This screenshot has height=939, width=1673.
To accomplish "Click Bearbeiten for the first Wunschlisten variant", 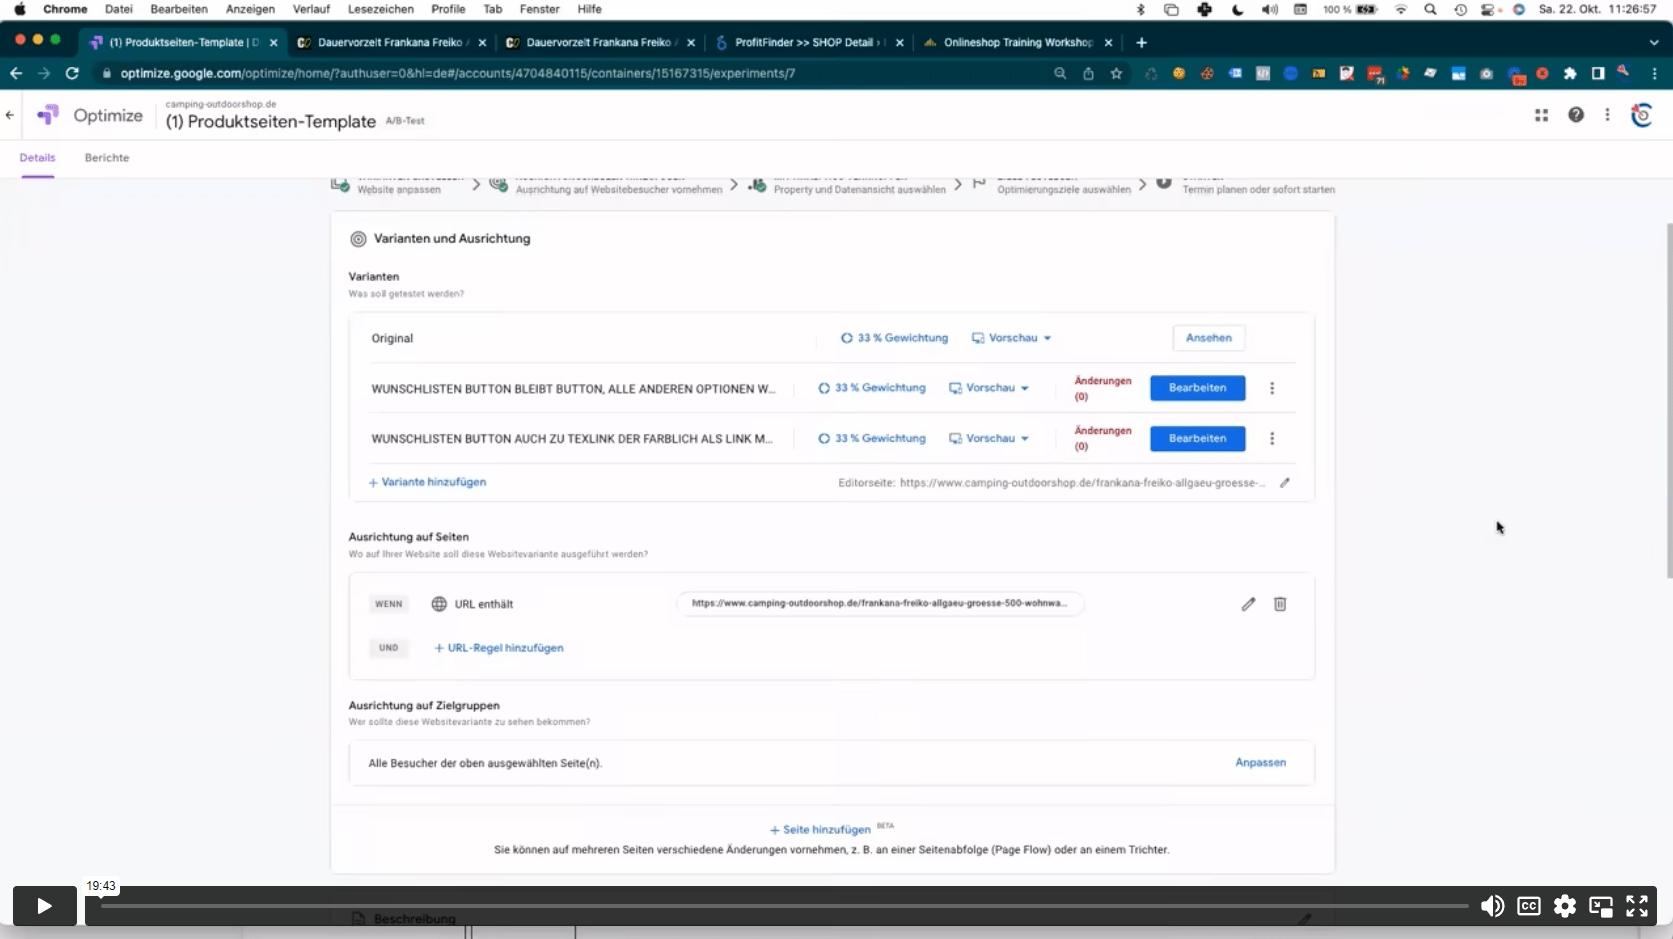I will (1197, 388).
